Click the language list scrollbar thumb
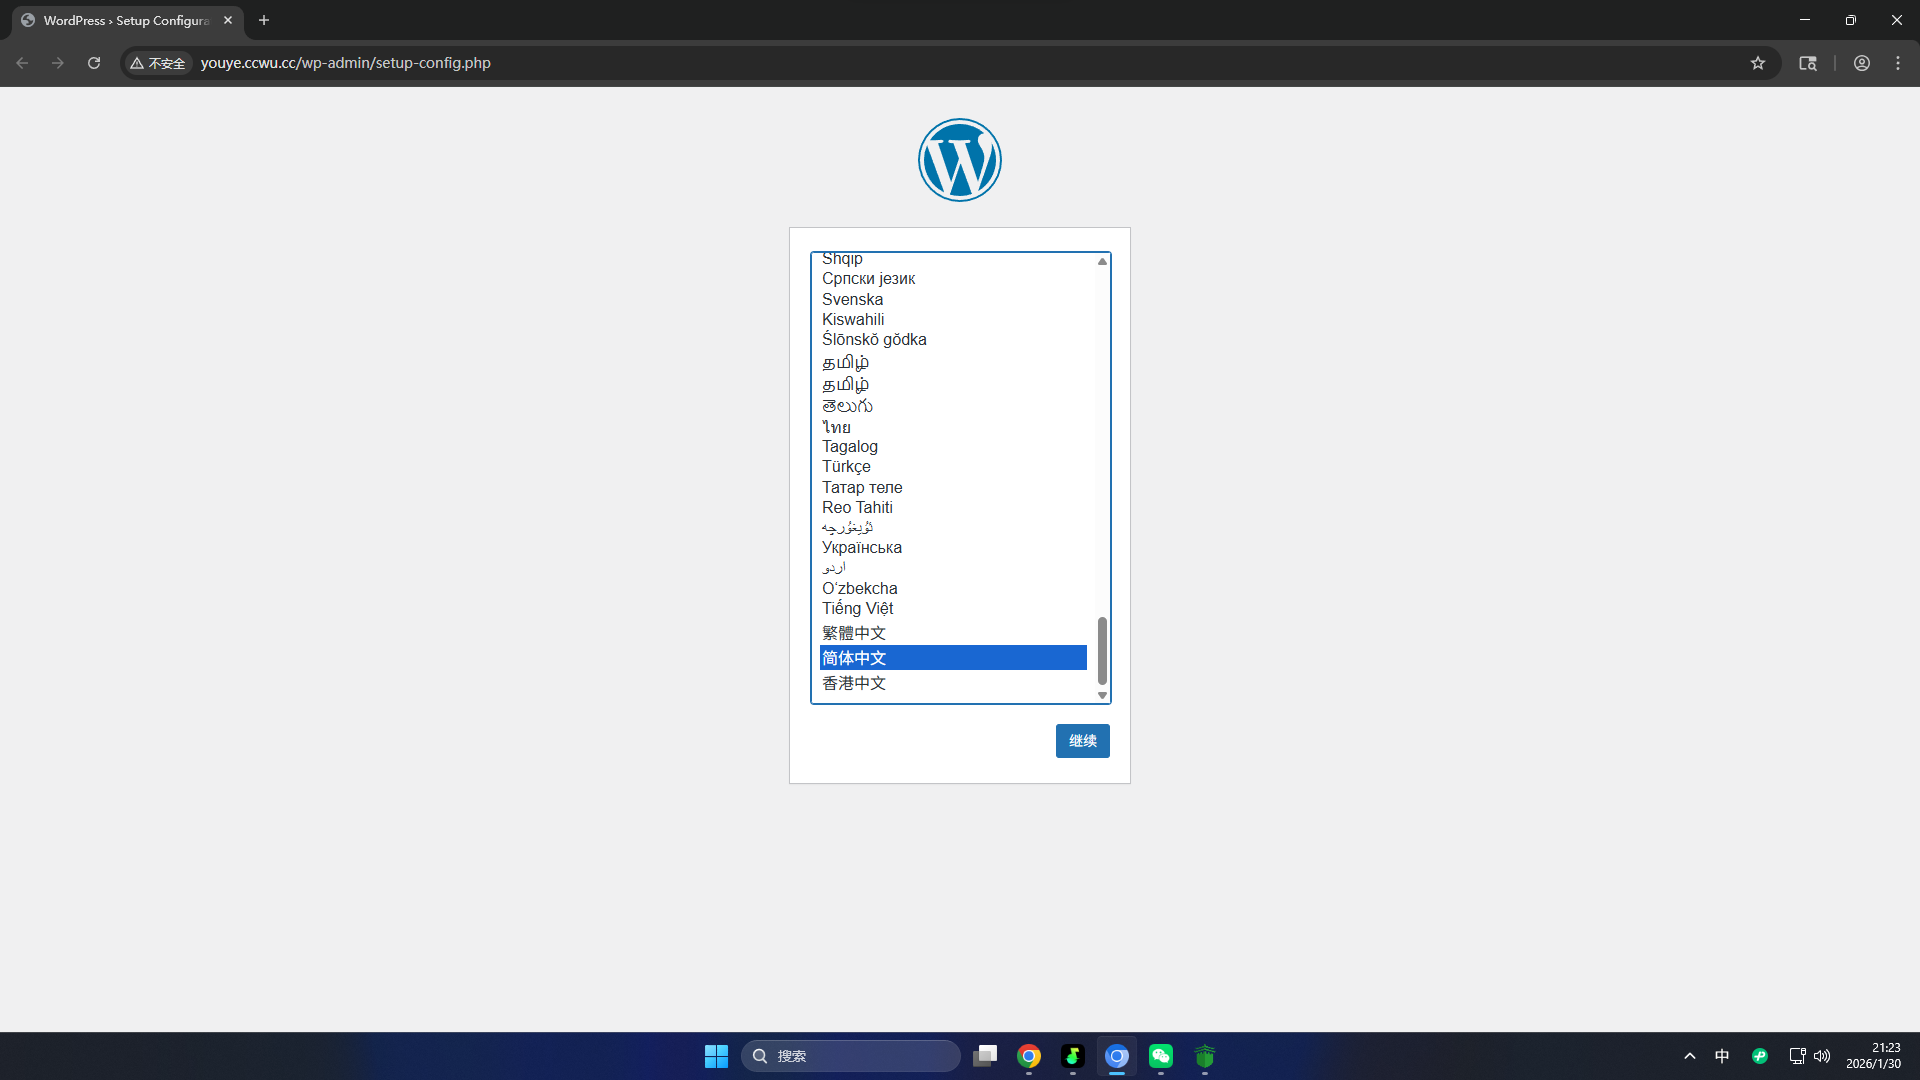1920x1080 pixels. pos(1102,650)
